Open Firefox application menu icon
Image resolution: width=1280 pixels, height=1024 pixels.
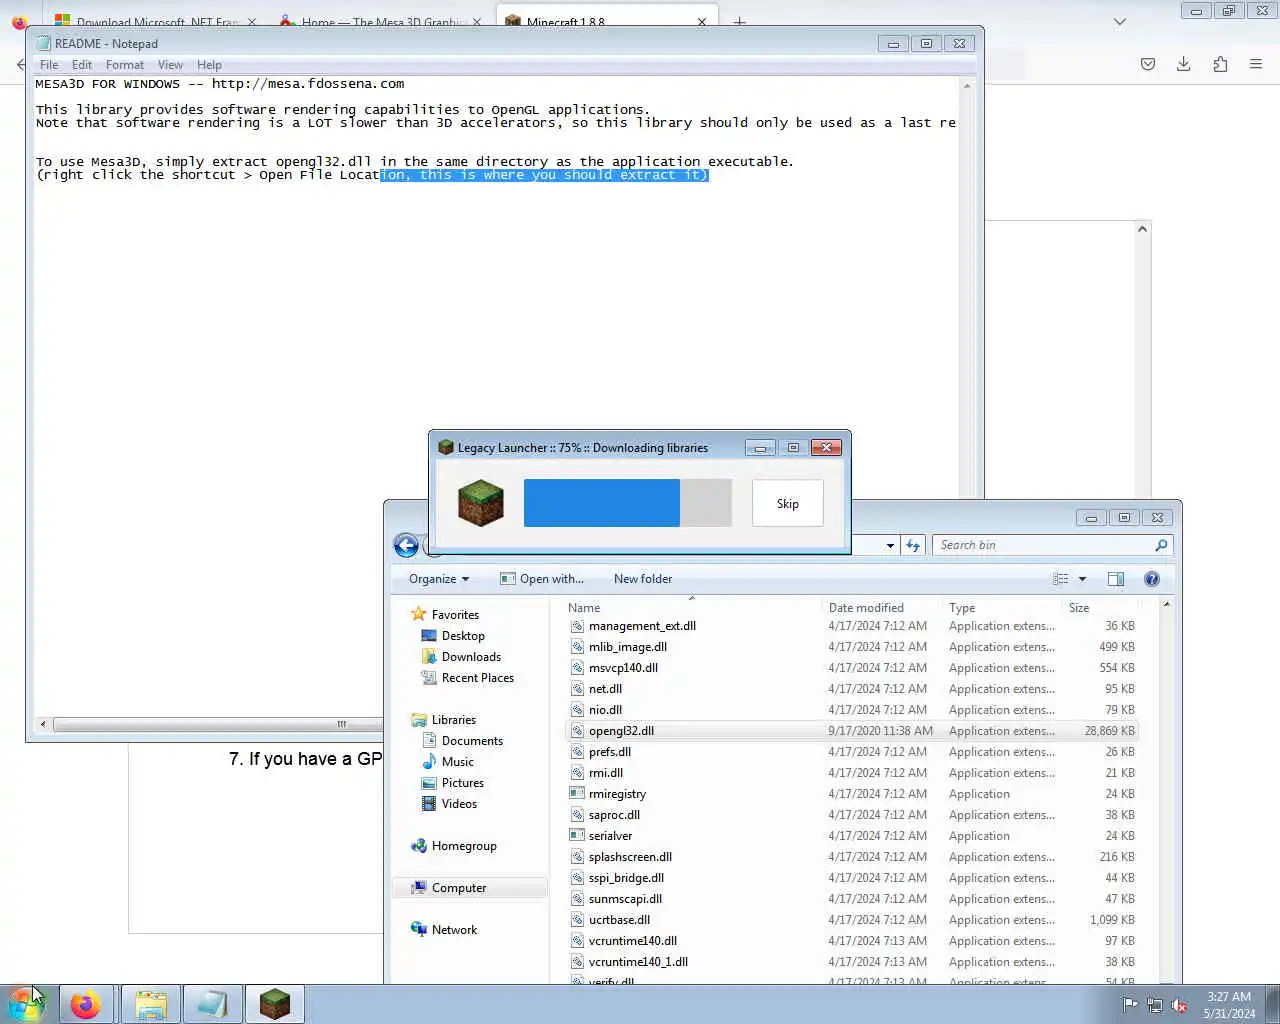[x=1256, y=64]
